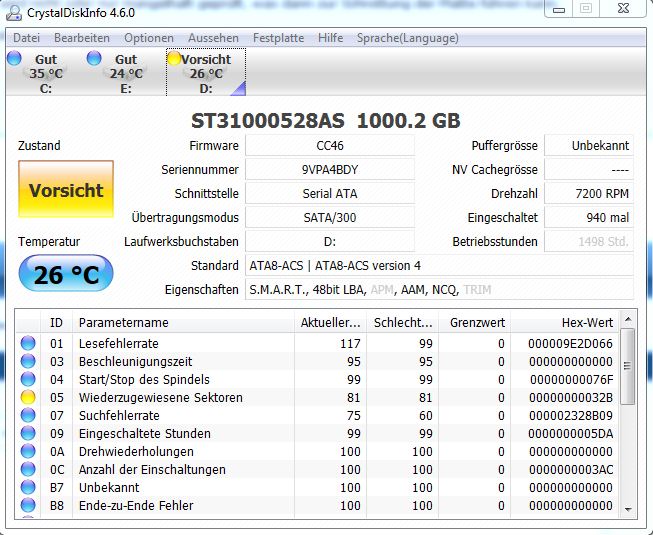Click the scroll up arrow of SMART list
This screenshot has height=535, width=653.
click(628, 319)
